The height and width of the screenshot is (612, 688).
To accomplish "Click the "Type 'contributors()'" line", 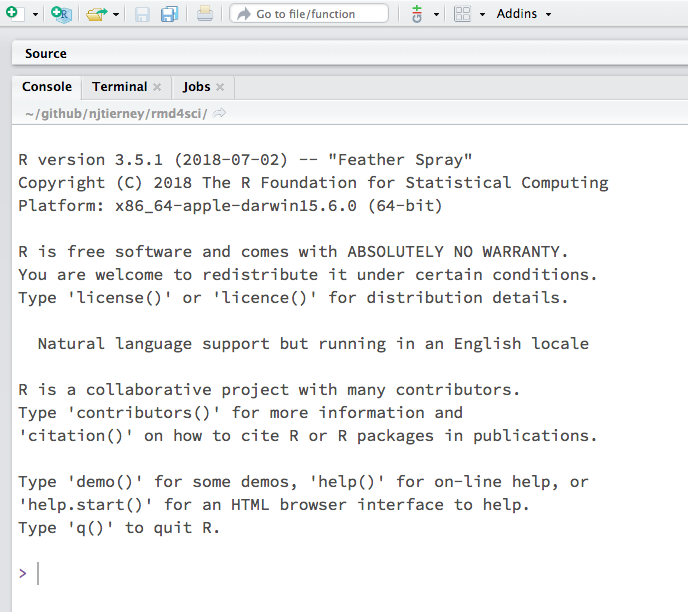I will click(x=240, y=413).
